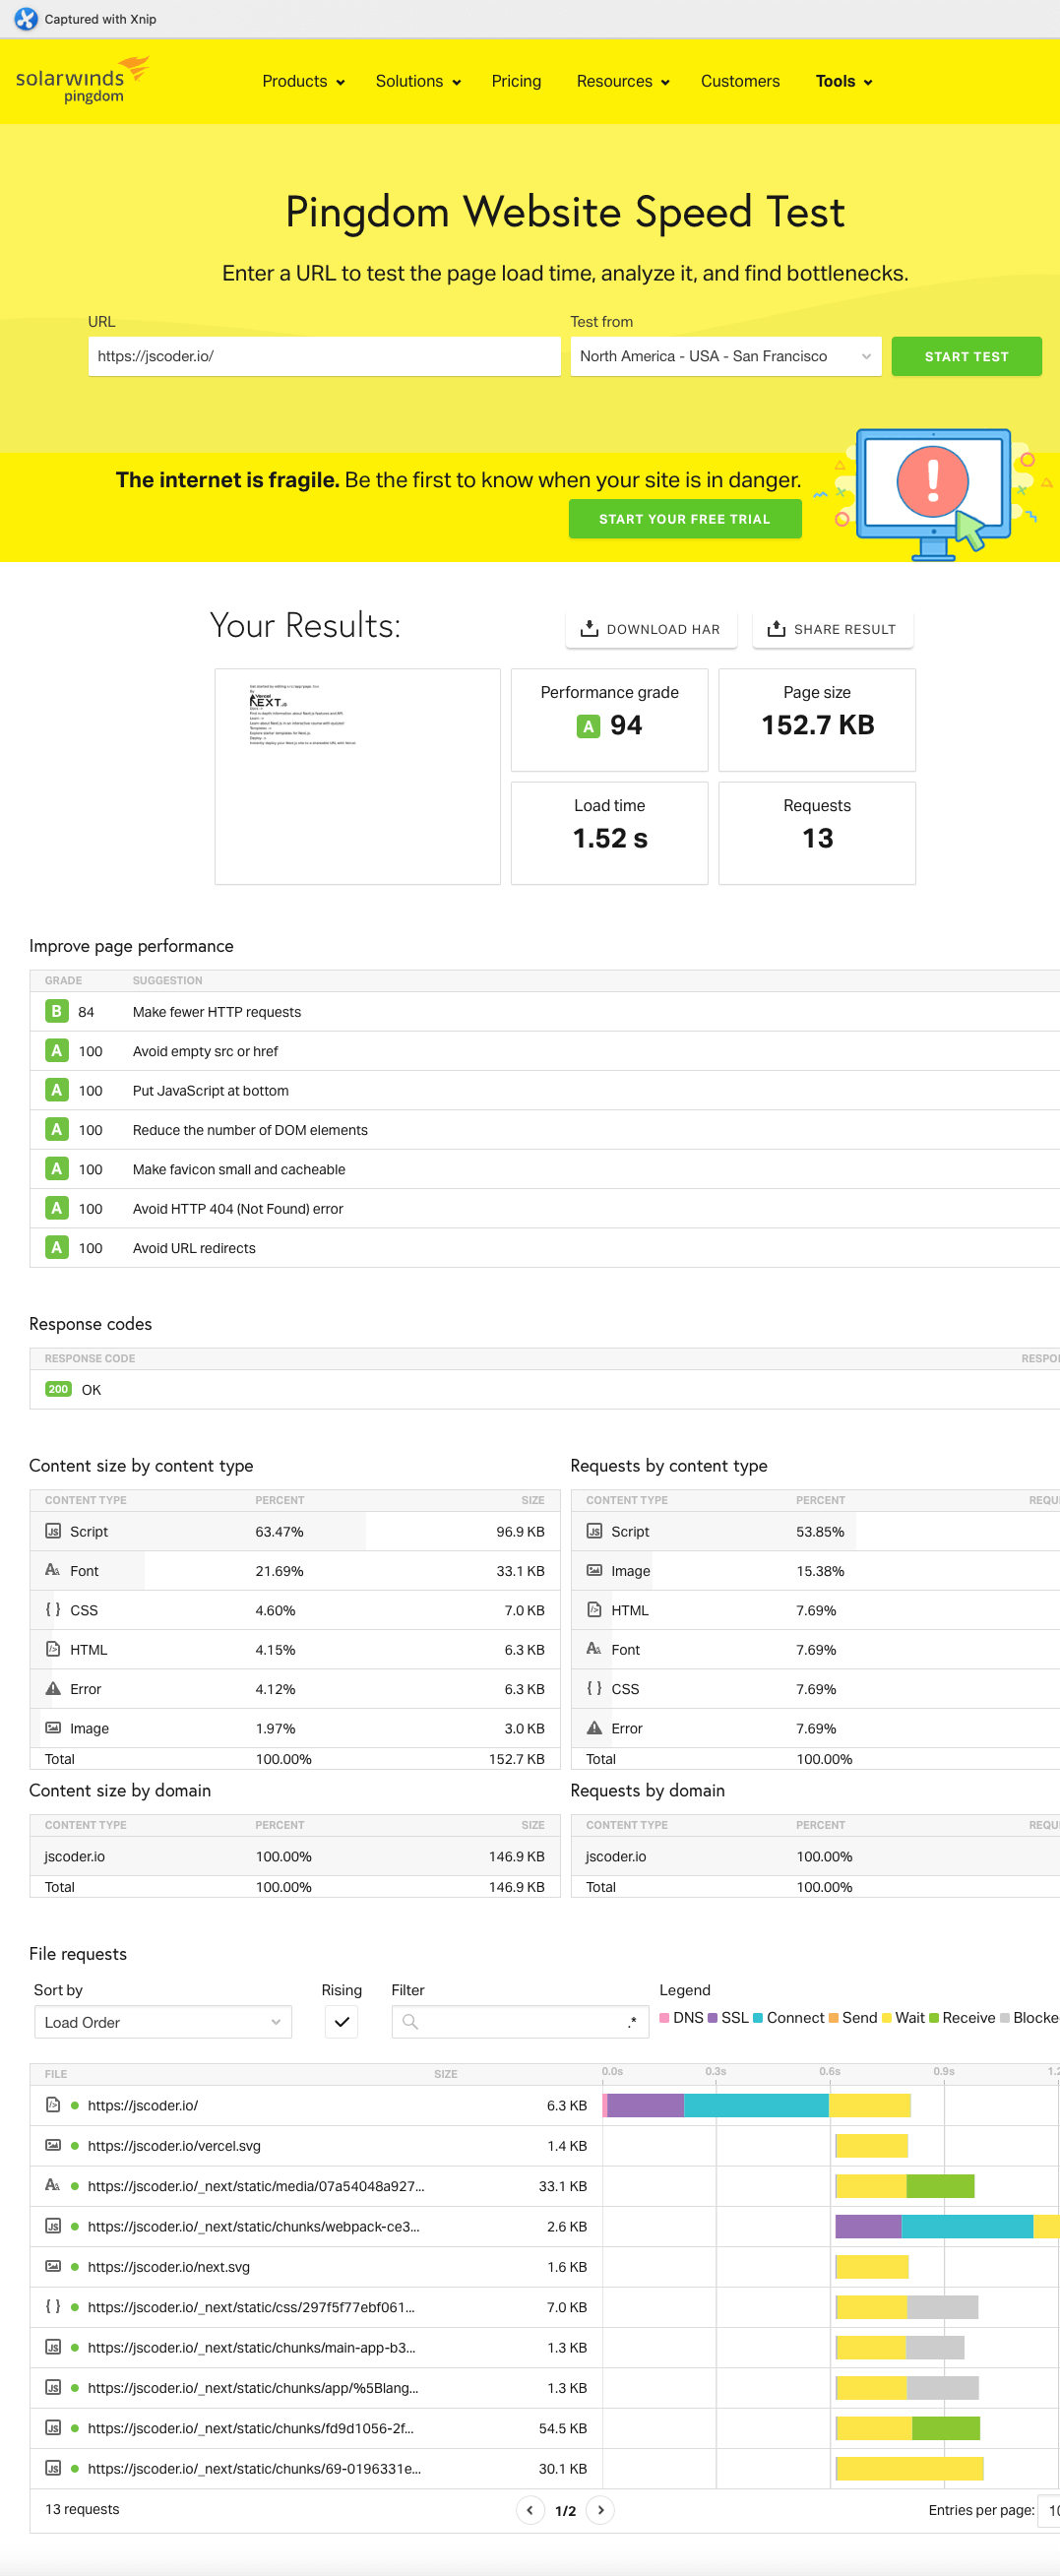Image resolution: width=1060 pixels, height=2576 pixels.
Task: Expand the Solutions menu
Action: click(418, 81)
